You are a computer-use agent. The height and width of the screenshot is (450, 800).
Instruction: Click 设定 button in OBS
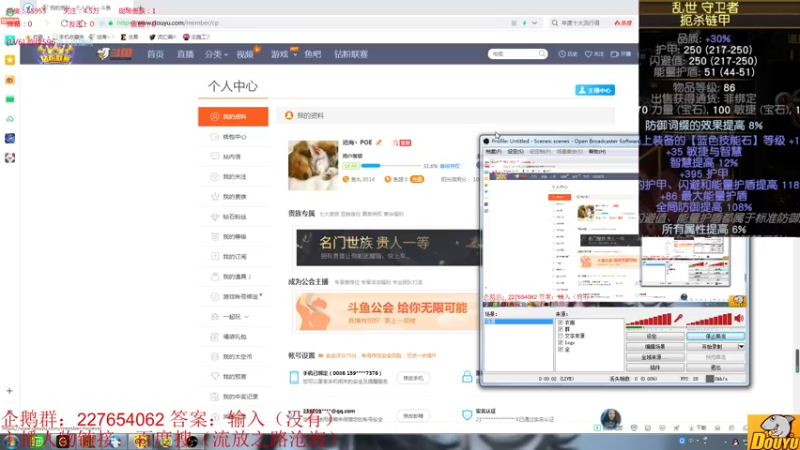click(x=655, y=337)
